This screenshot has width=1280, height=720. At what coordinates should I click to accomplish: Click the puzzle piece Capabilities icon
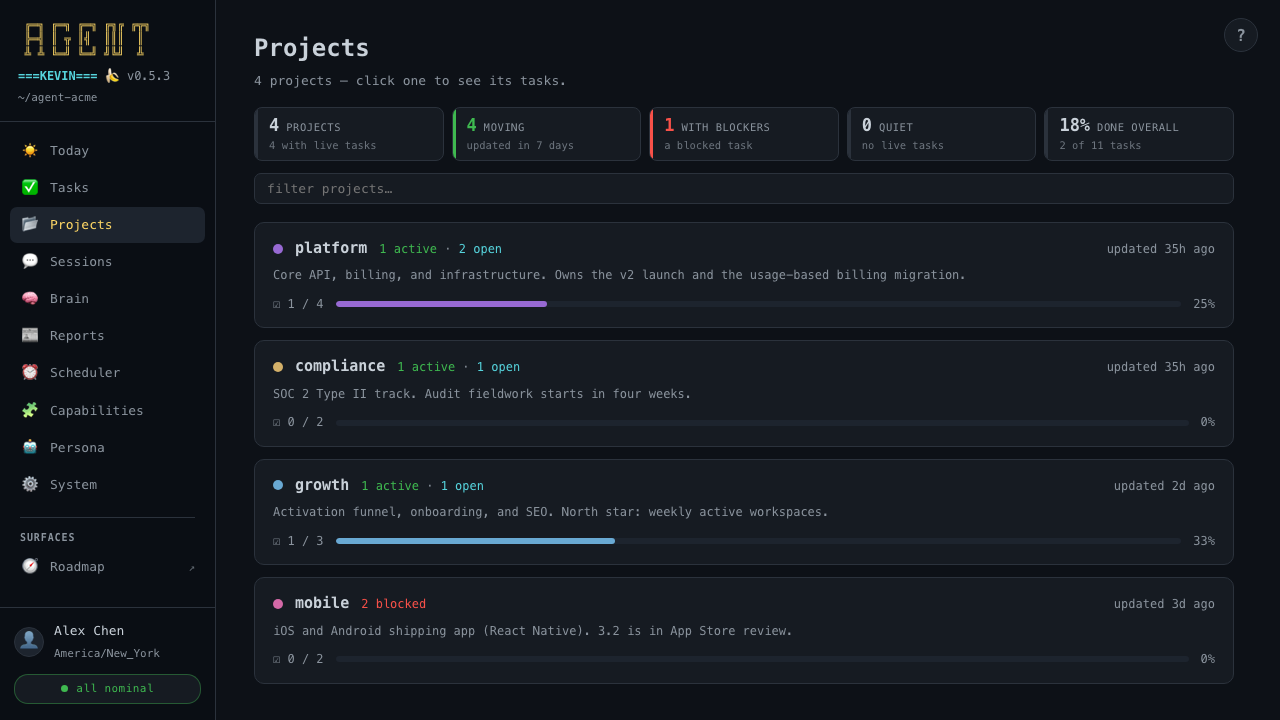pyautogui.click(x=30, y=410)
